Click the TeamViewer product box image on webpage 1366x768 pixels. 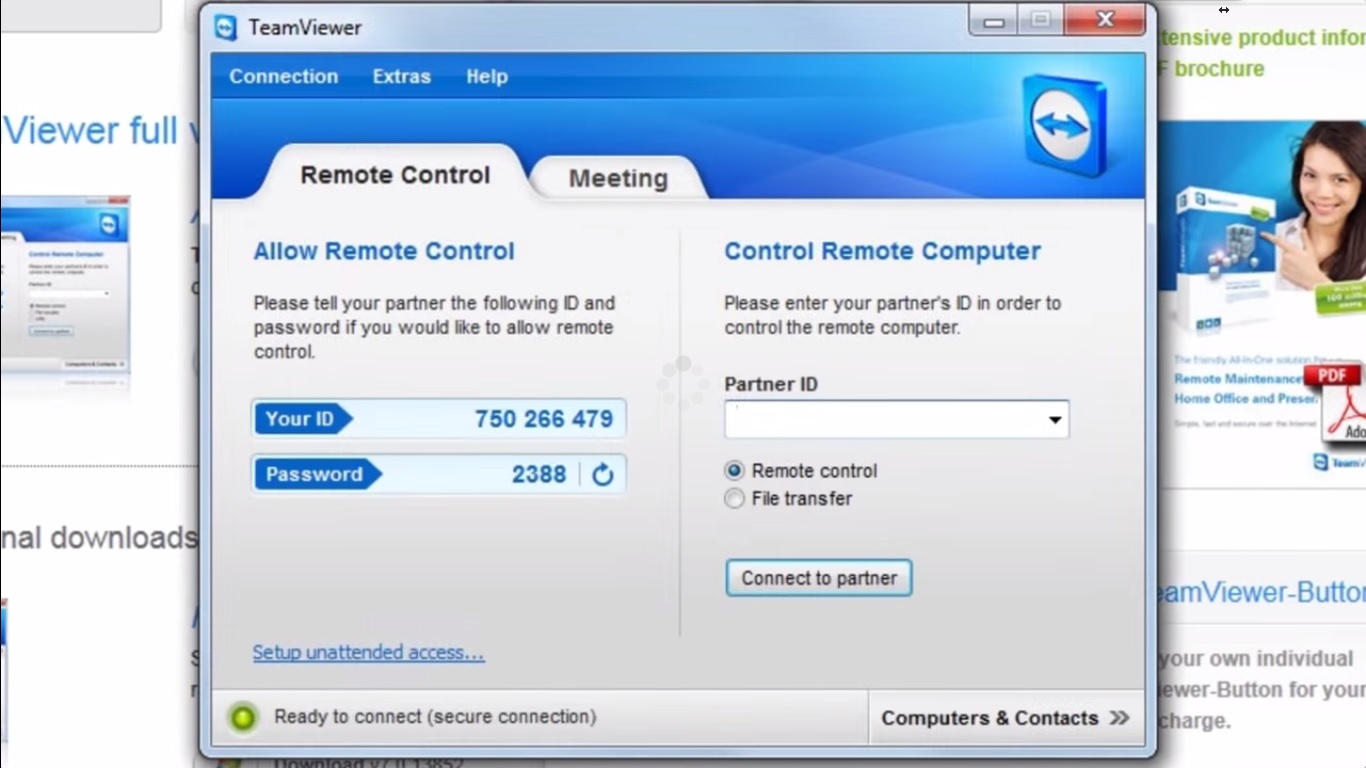coord(1226,260)
